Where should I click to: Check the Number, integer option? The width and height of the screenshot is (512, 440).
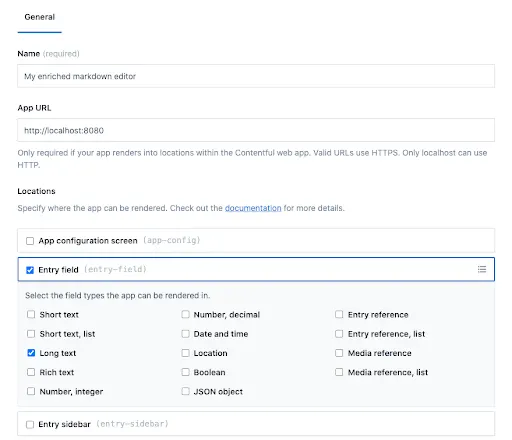click(31, 391)
